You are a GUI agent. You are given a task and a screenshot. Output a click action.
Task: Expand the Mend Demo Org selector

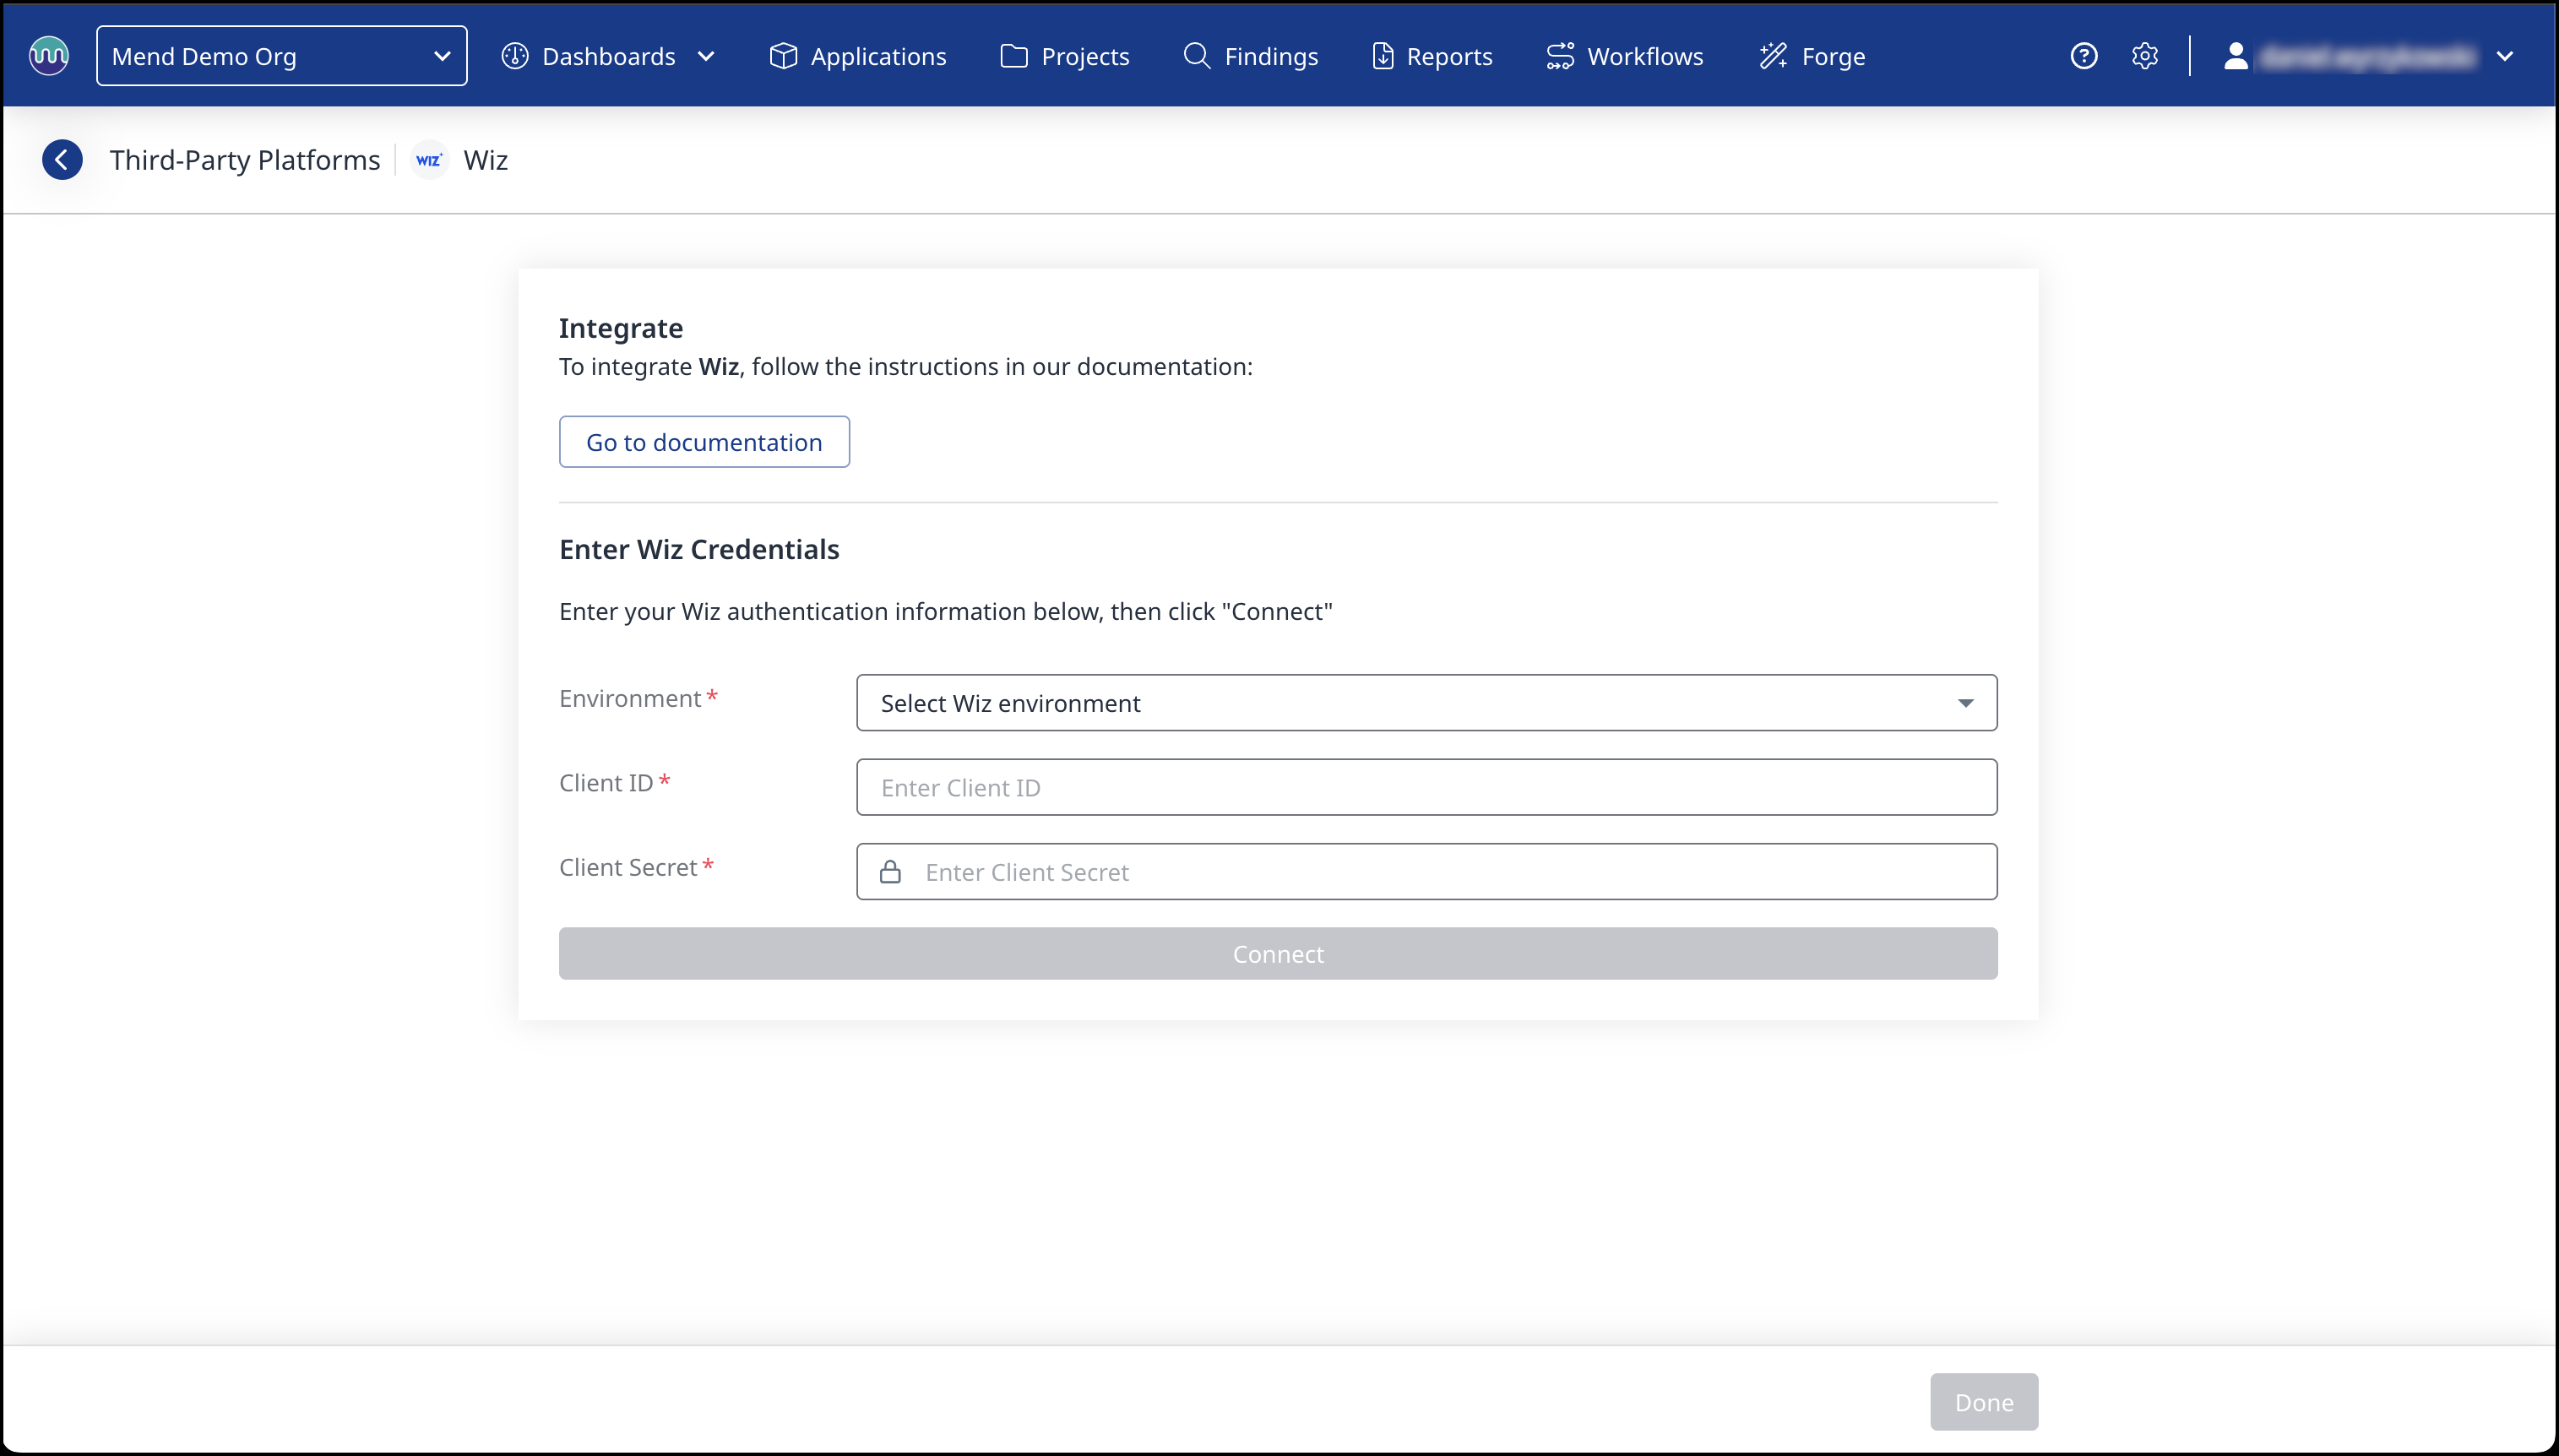click(x=281, y=56)
